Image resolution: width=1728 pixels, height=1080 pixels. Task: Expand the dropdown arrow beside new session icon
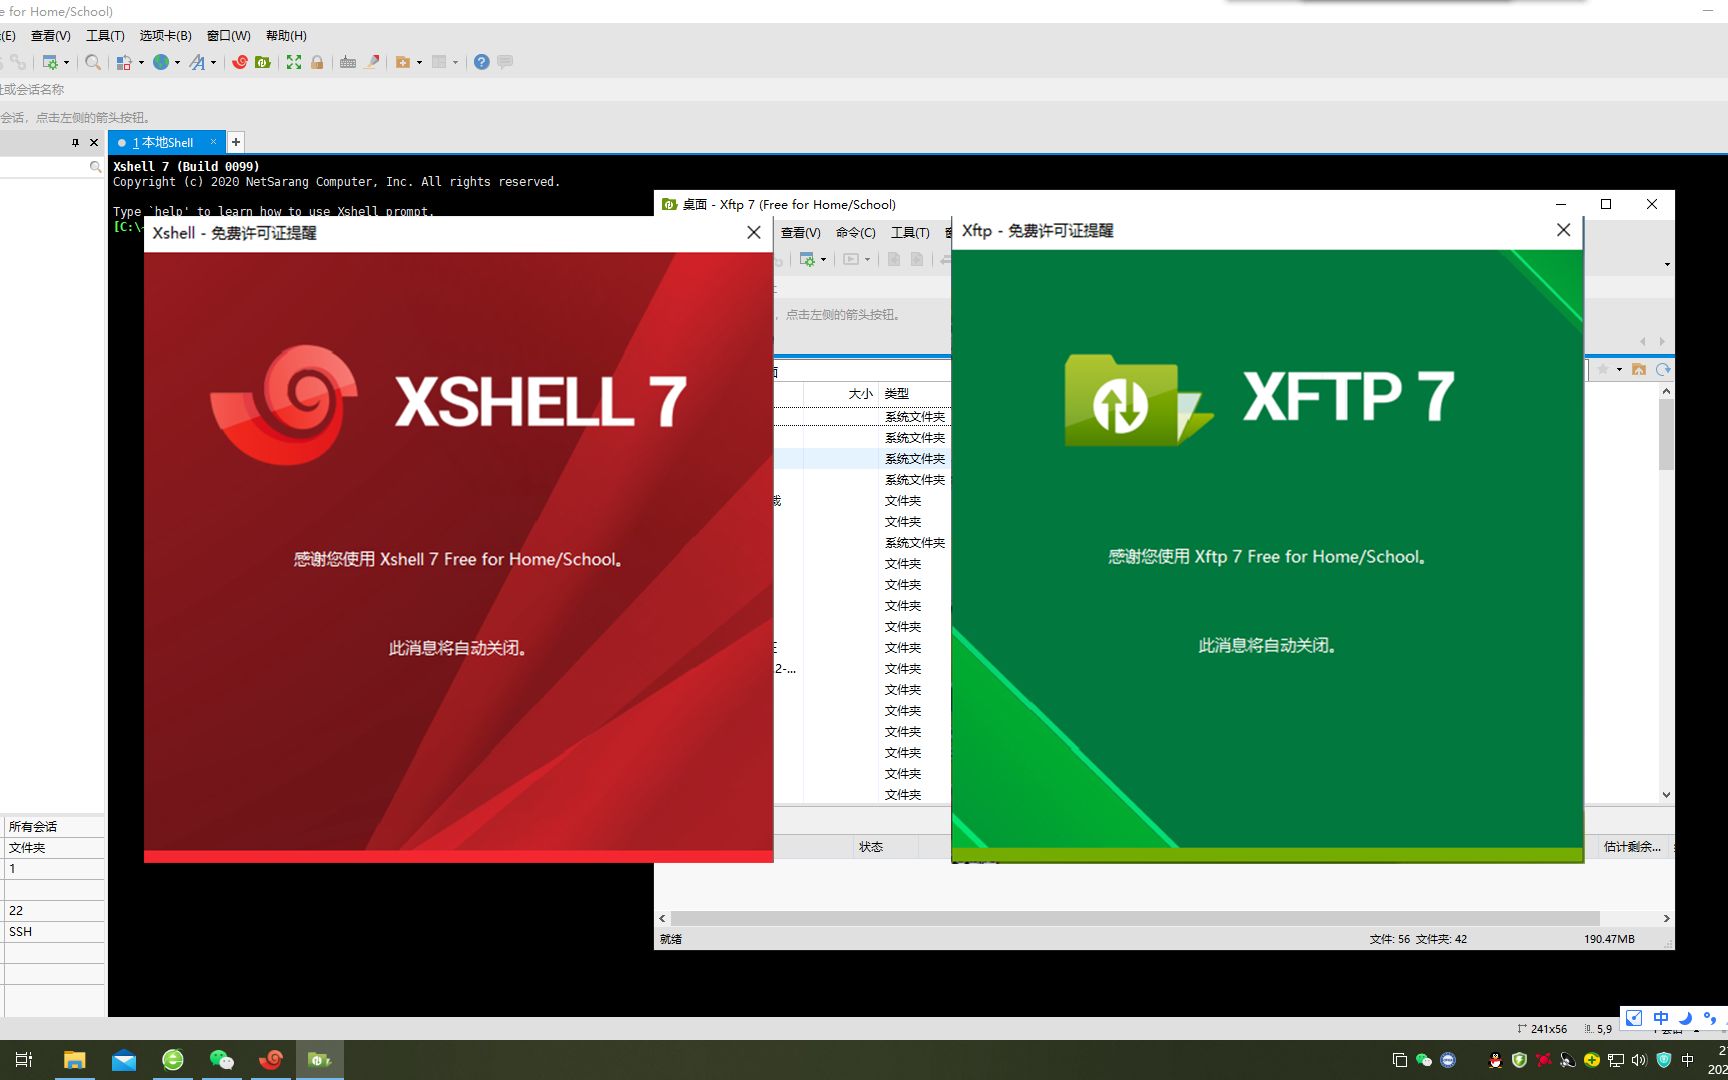pos(67,62)
